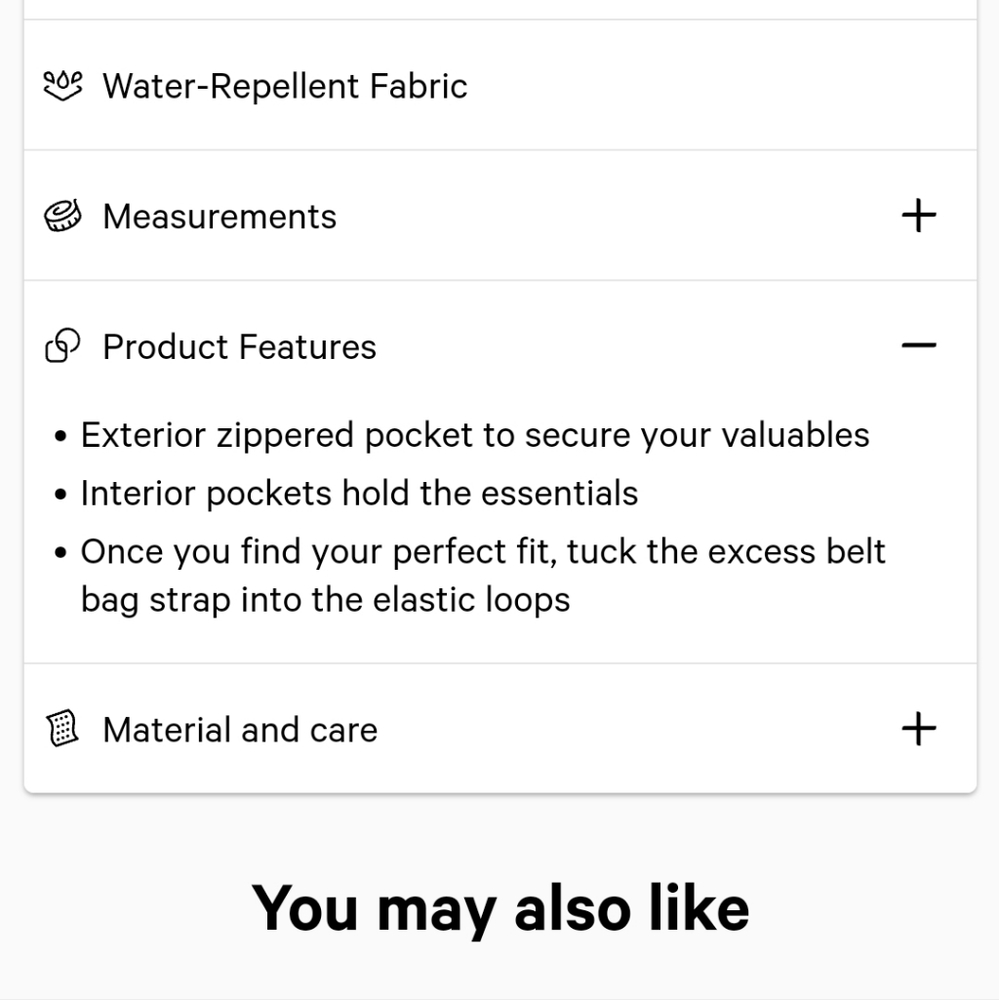Toggle the Product Features section title
The width and height of the screenshot is (999, 1000).
[239, 346]
